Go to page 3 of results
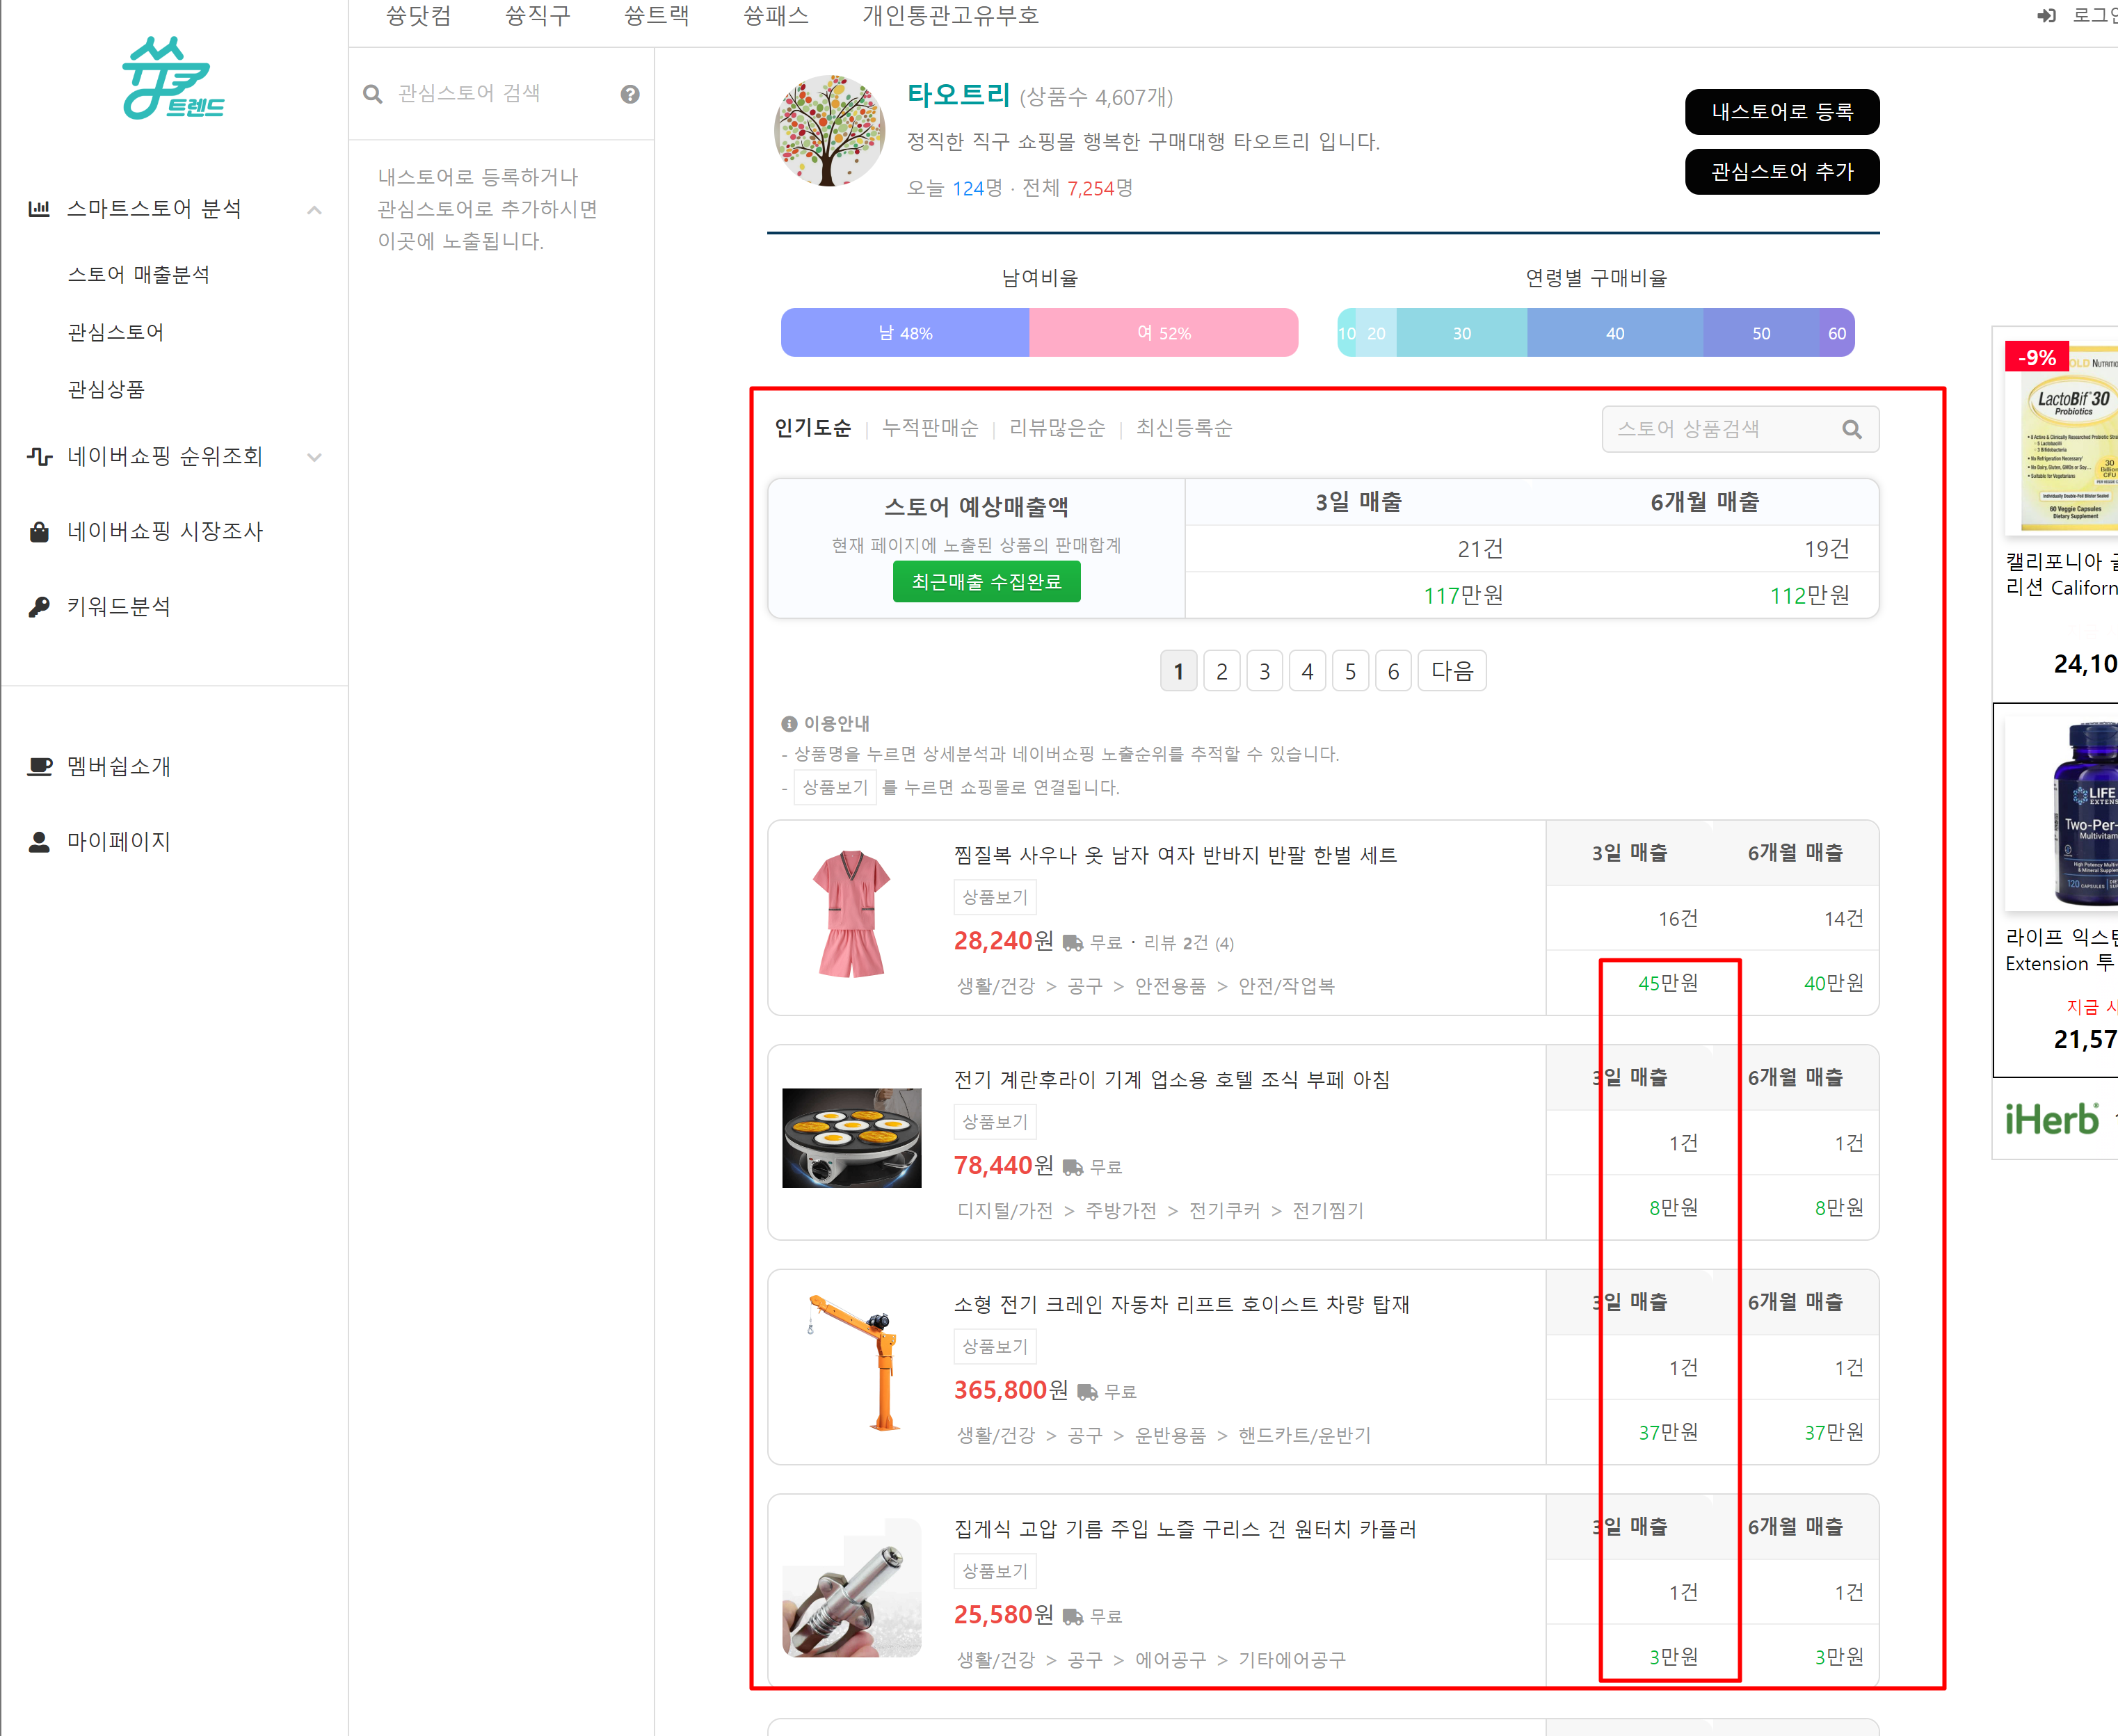 1264,671
